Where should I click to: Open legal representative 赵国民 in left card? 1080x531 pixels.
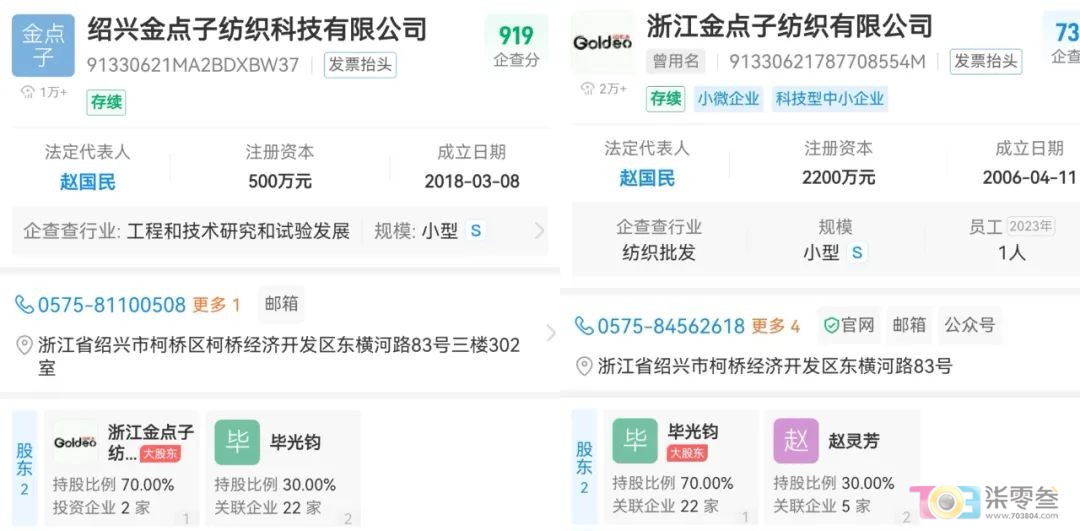[87, 182]
